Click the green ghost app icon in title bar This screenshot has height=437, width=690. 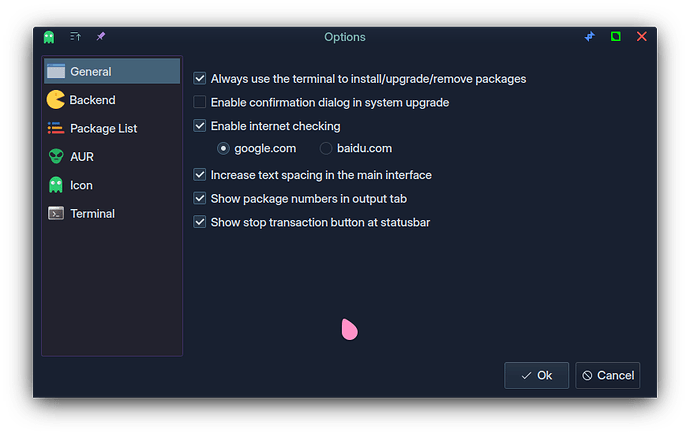click(x=49, y=37)
